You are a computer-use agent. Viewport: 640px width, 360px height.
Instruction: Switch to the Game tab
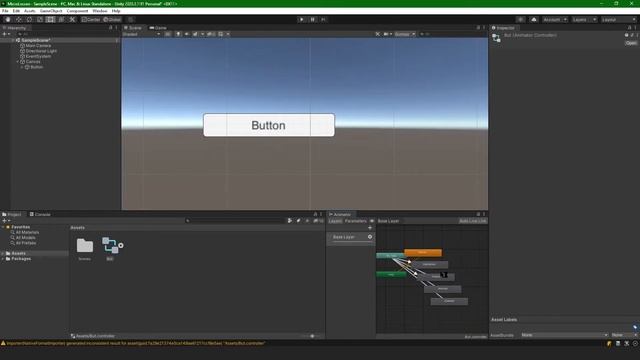[158, 28]
